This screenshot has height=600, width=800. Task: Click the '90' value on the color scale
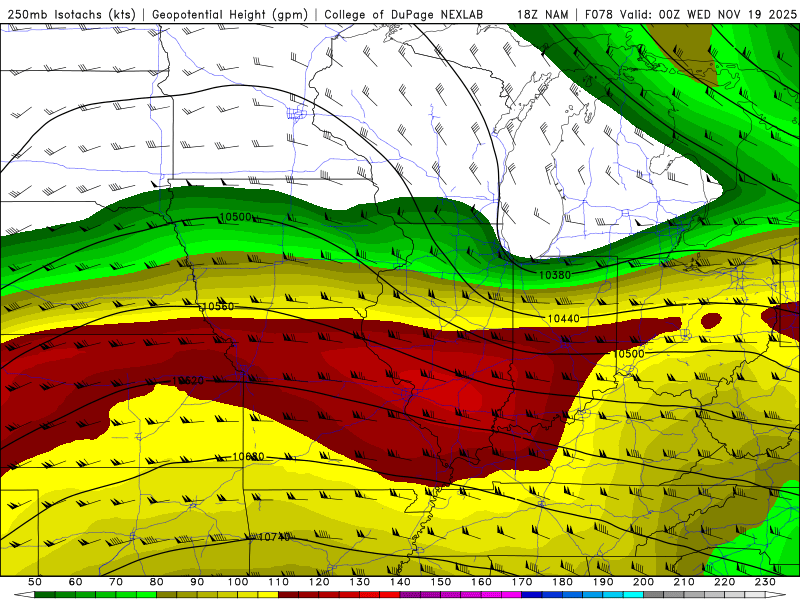[x=197, y=582]
